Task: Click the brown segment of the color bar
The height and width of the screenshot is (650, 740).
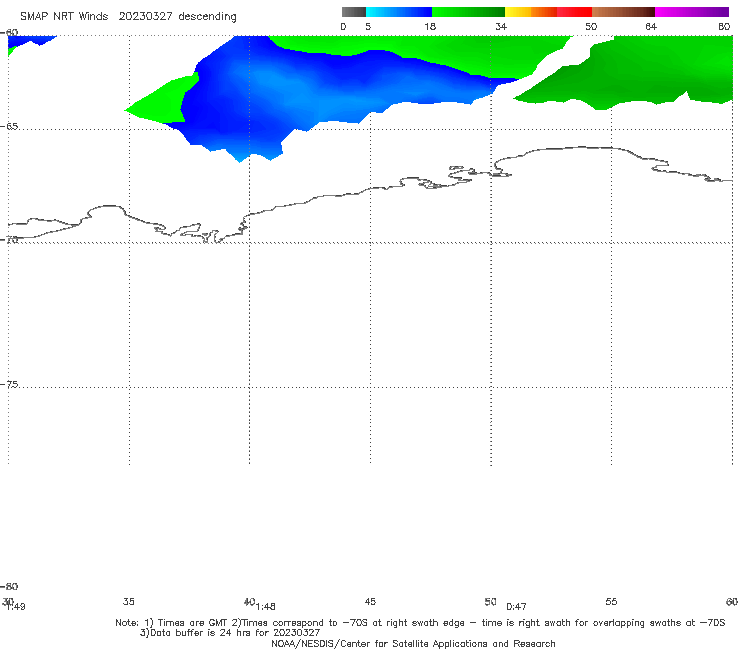Action: 623,12
